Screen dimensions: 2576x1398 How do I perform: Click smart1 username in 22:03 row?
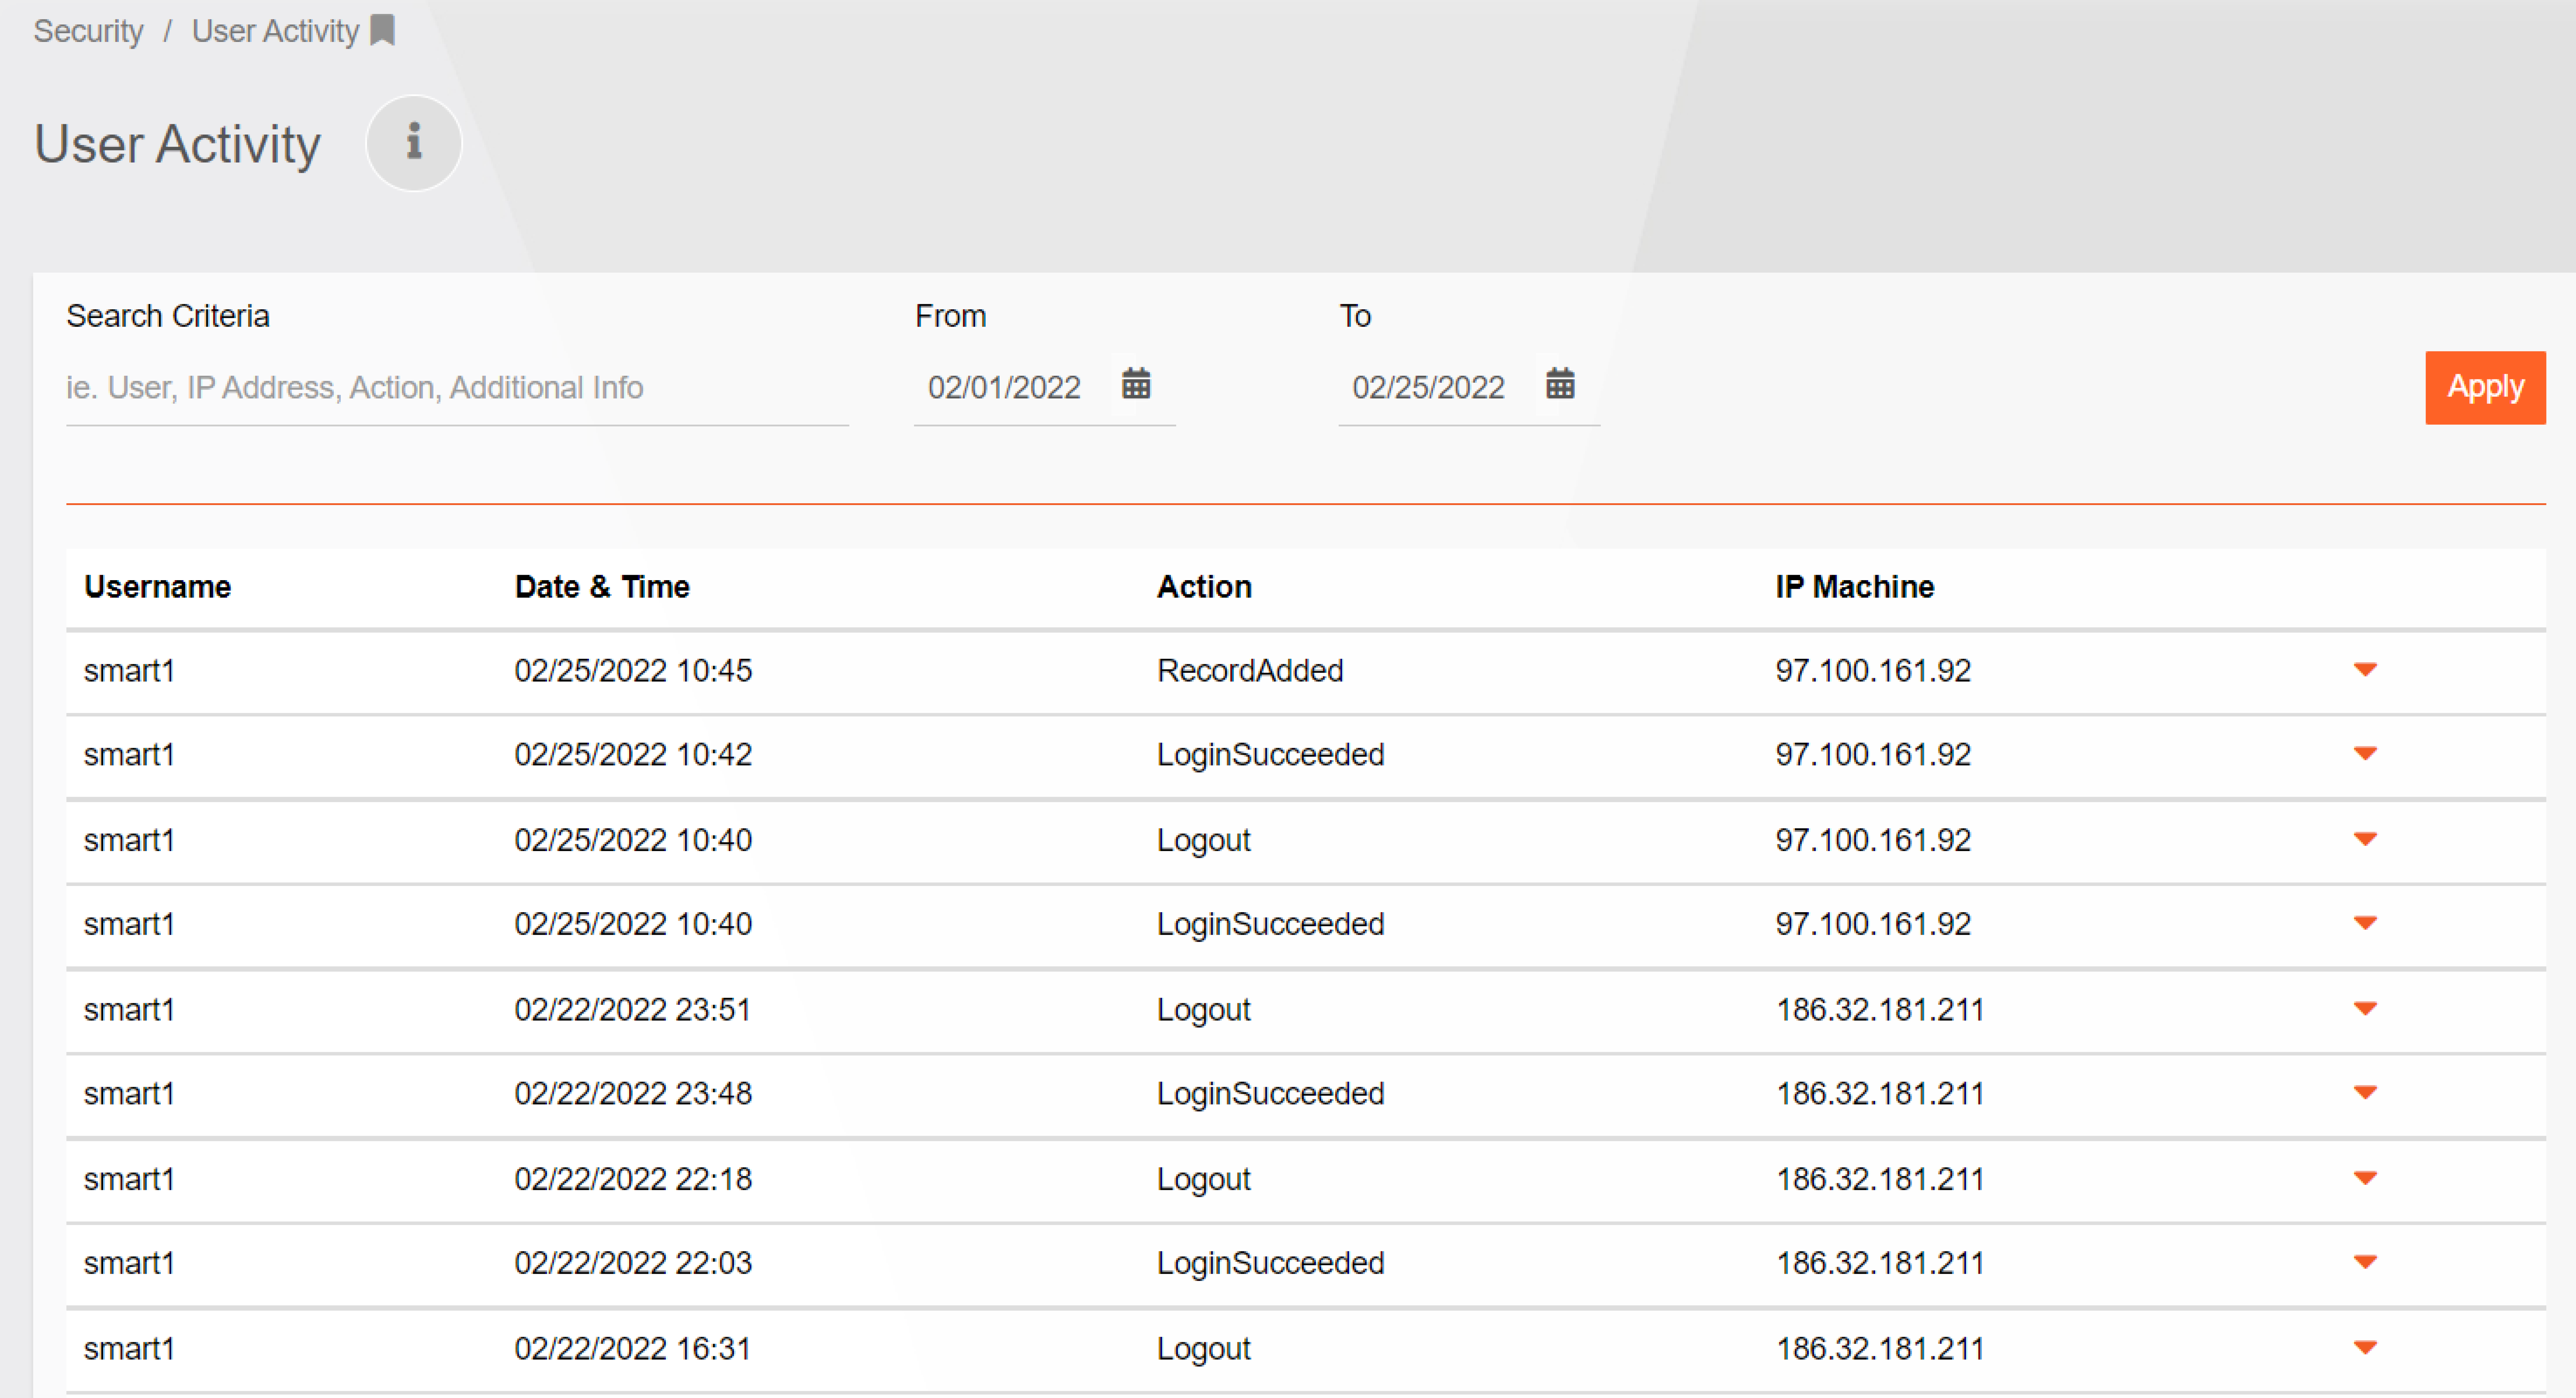tap(129, 1263)
